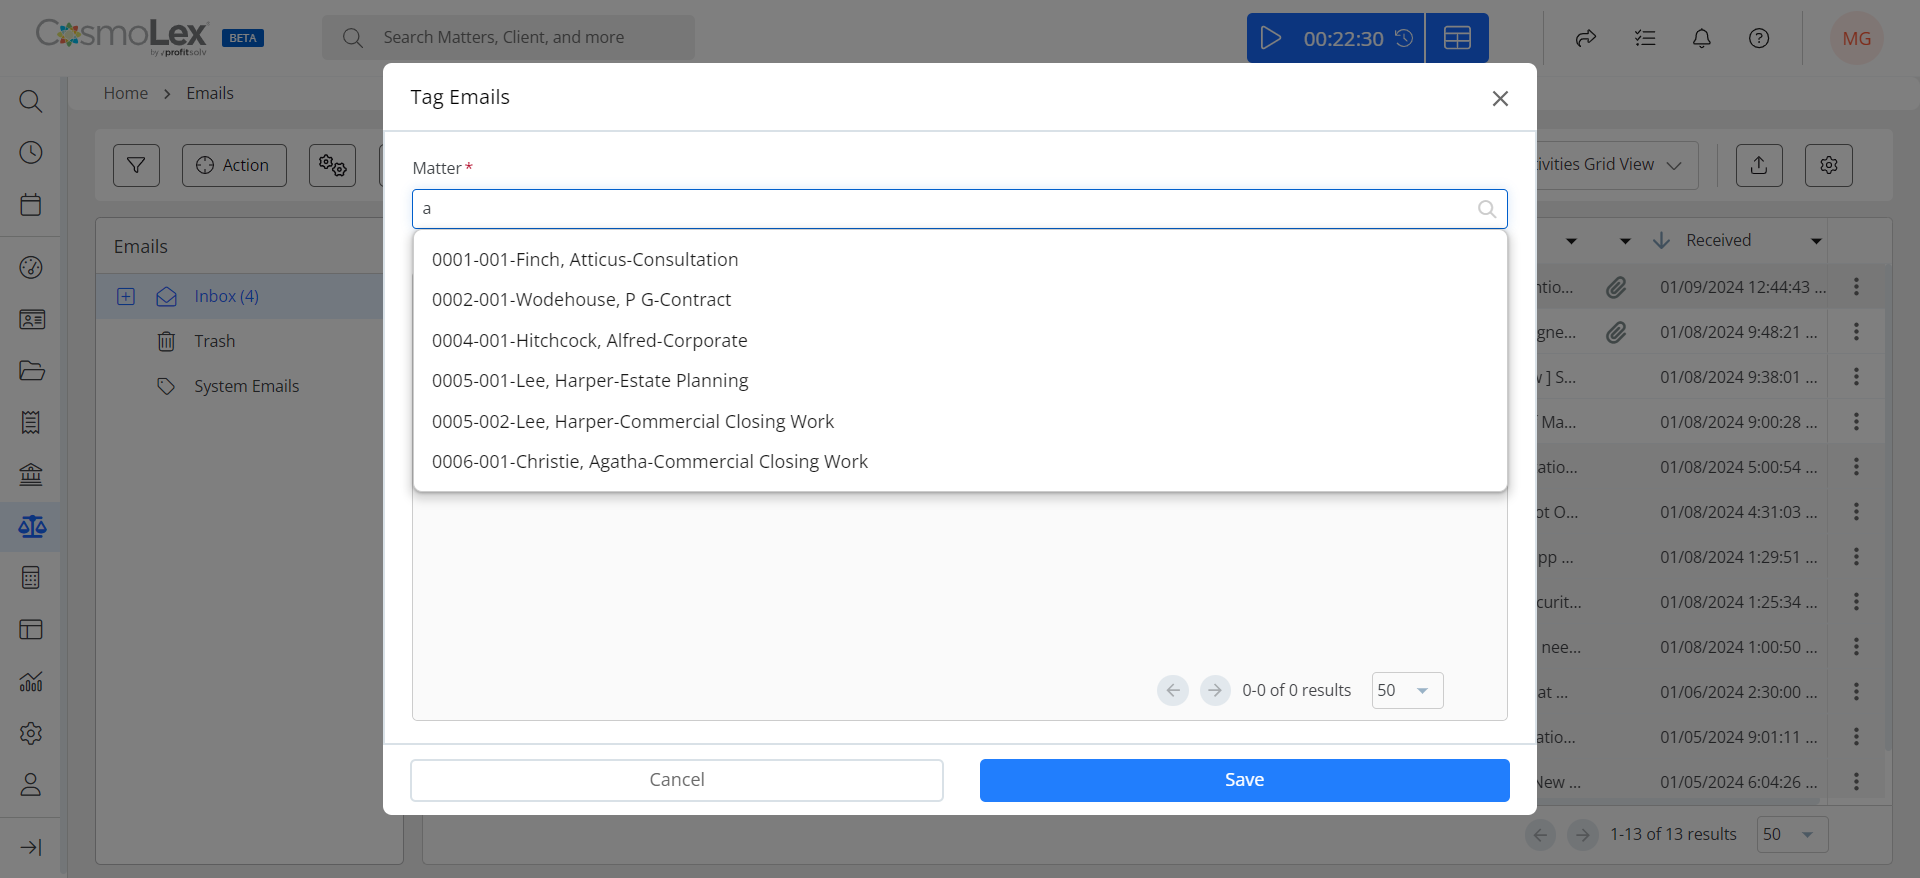Open the bank building sidebar icon
This screenshot has width=1920, height=878.
[31, 474]
